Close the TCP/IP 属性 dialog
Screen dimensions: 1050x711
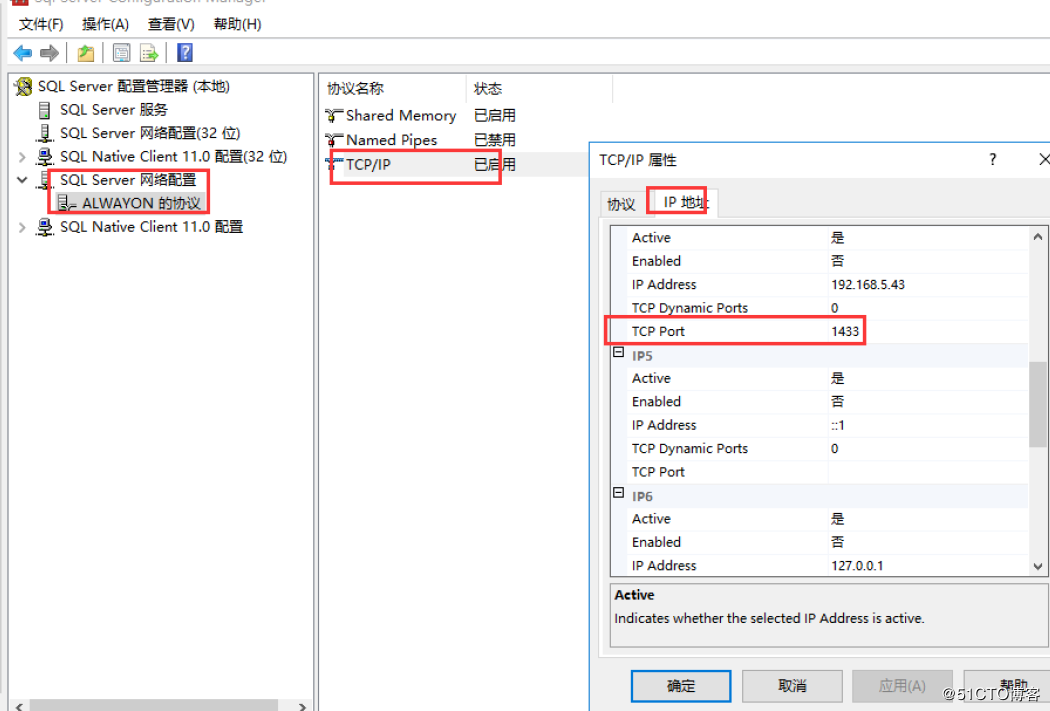(1043, 159)
